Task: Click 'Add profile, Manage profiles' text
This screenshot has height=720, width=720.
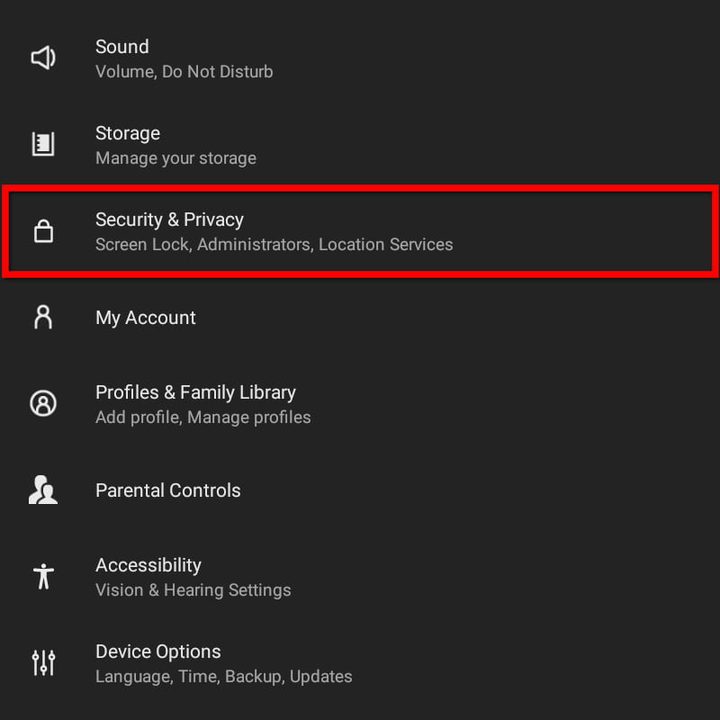Action: [x=203, y=417]
